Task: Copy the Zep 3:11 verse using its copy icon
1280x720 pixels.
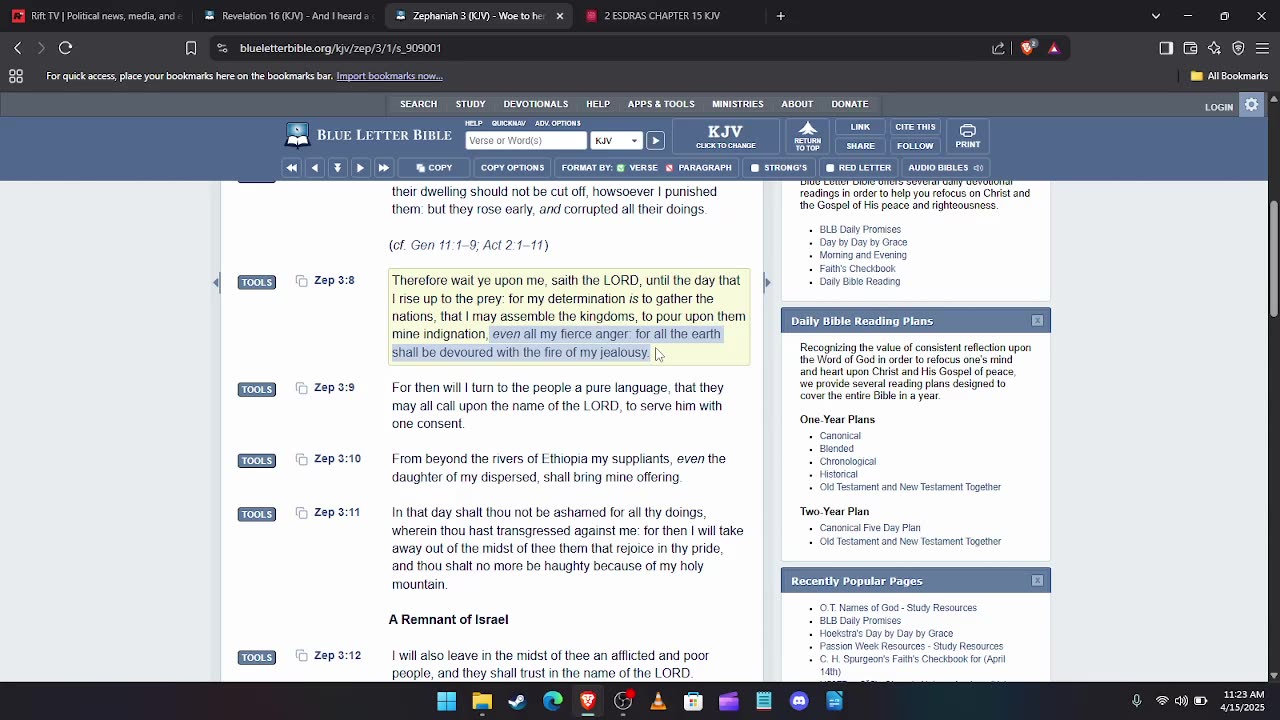Action: pyautogui.click(x=301, y=513)
